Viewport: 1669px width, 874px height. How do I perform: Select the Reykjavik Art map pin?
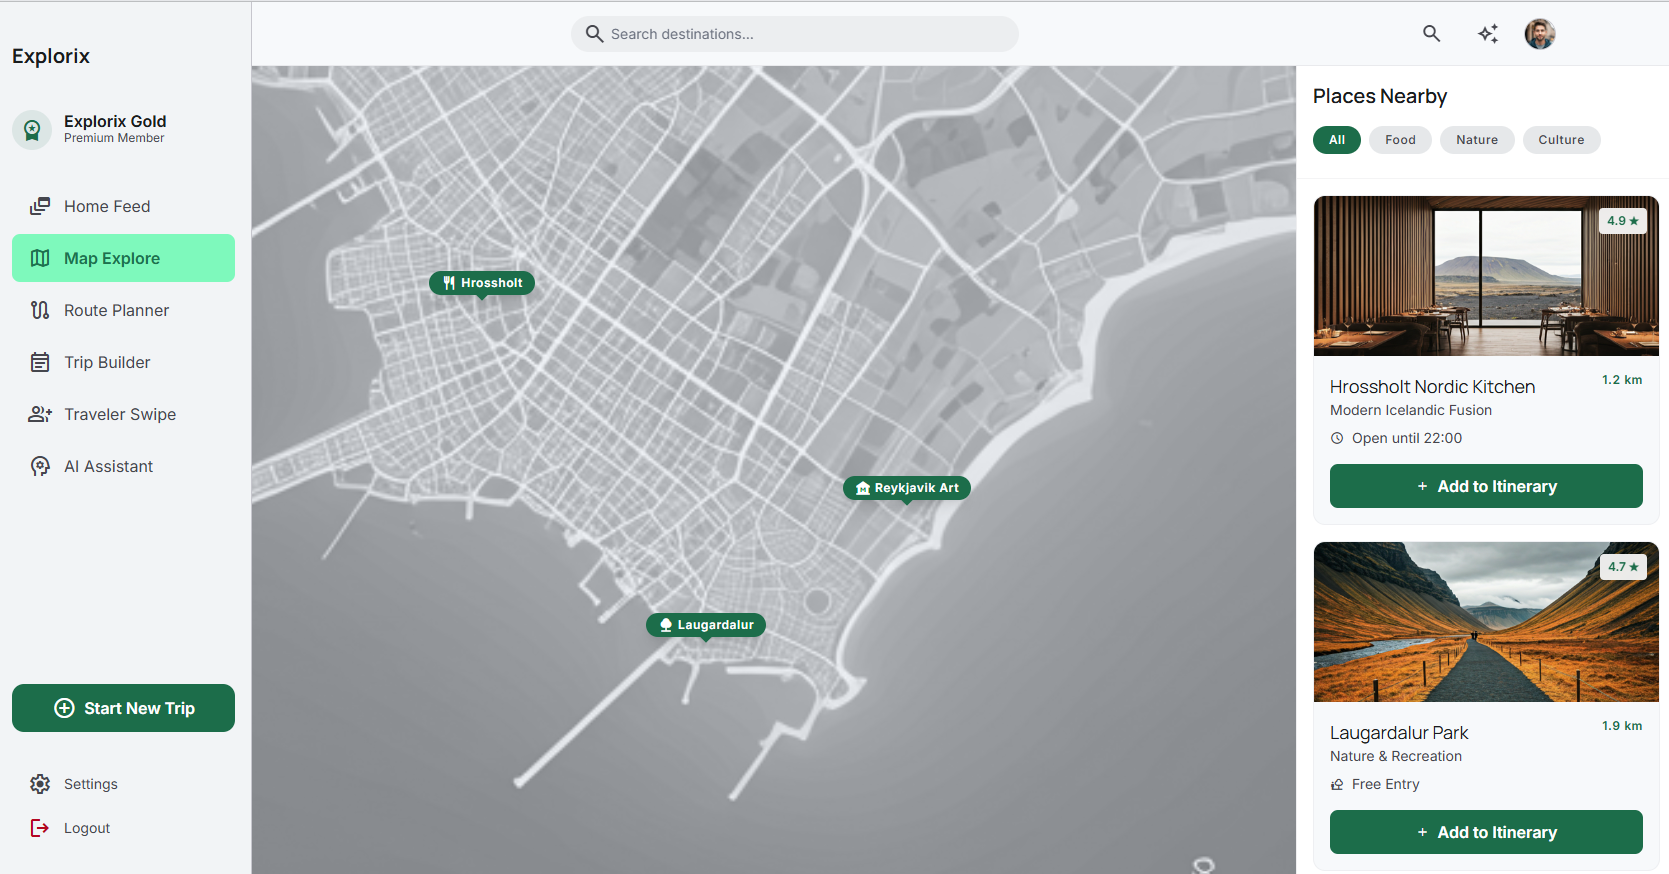(907, 488)
